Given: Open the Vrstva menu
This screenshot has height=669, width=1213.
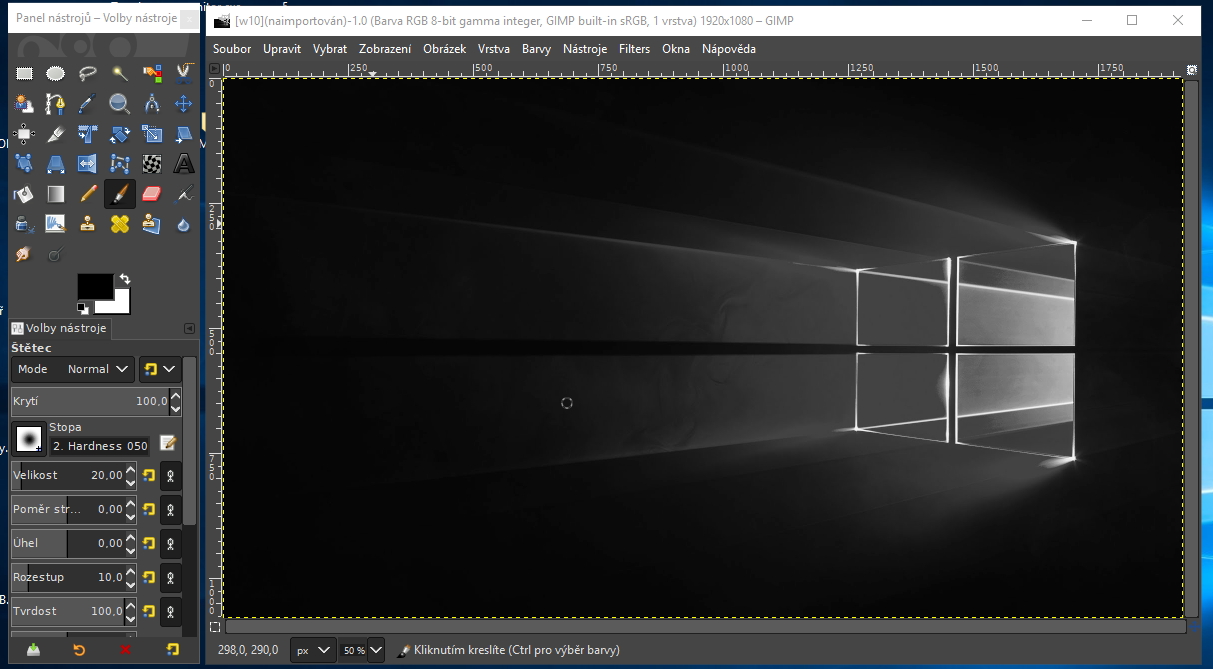Looking at the screenshot, I should [494, 48].
